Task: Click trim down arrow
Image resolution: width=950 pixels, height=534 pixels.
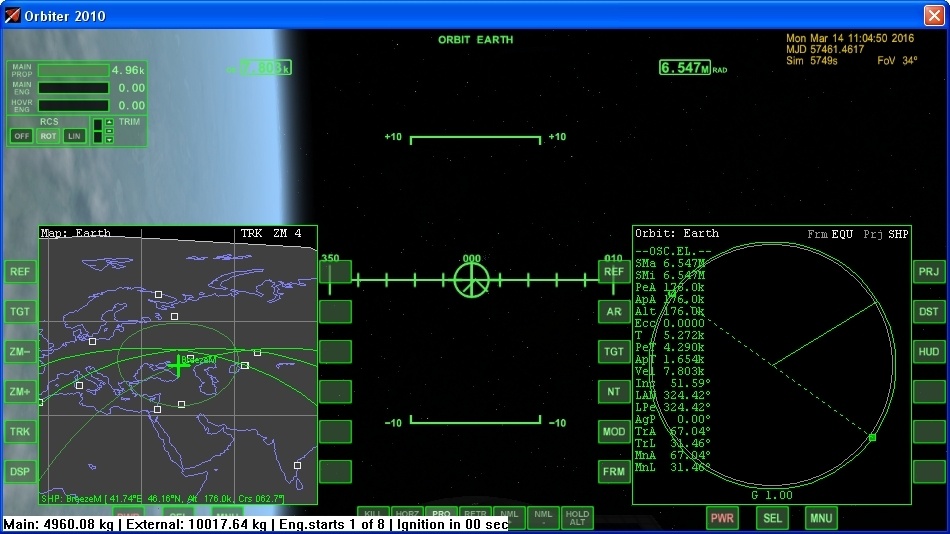Action: 109,139
